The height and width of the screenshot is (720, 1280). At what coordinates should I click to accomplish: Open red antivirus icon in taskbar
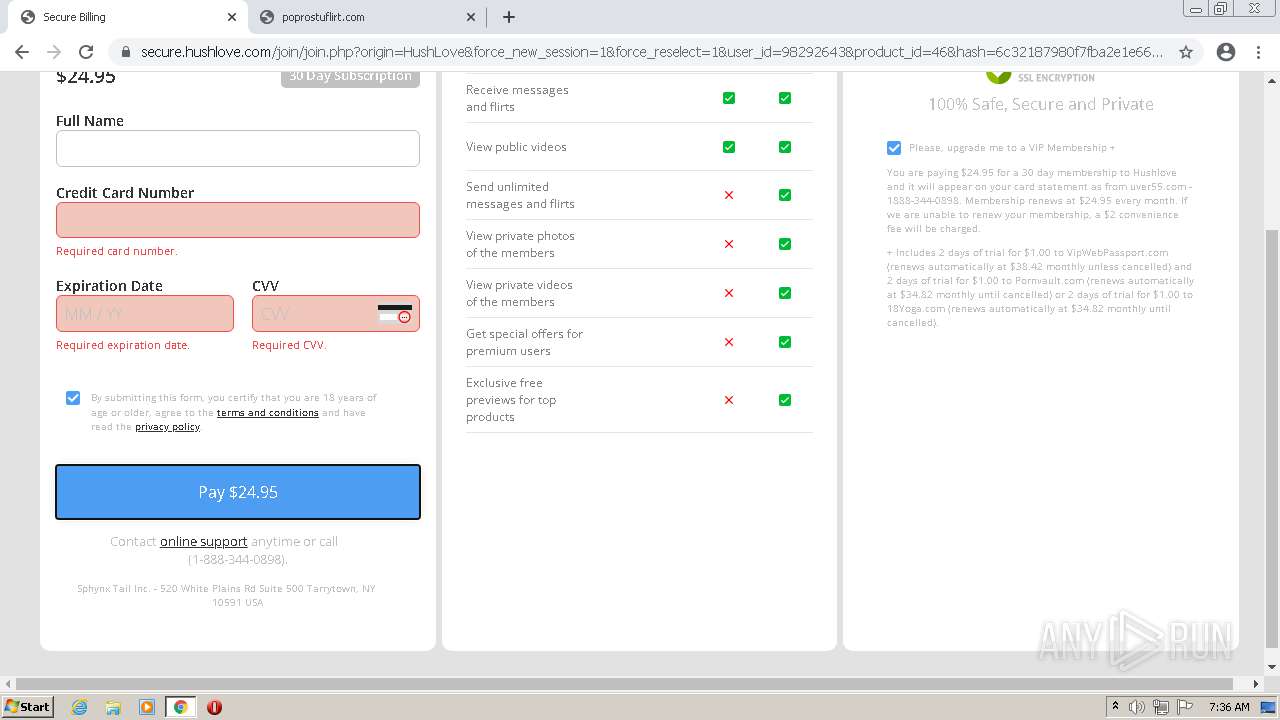(x=214, y=707)
